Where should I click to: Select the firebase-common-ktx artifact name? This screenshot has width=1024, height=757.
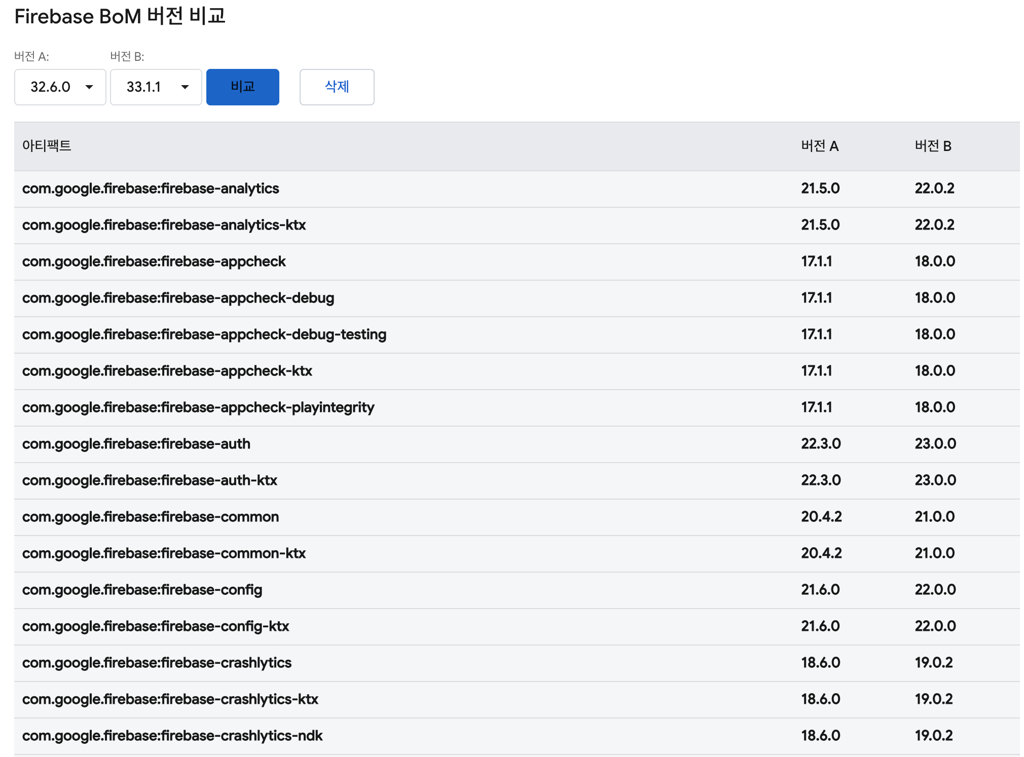tap(164, 554)
